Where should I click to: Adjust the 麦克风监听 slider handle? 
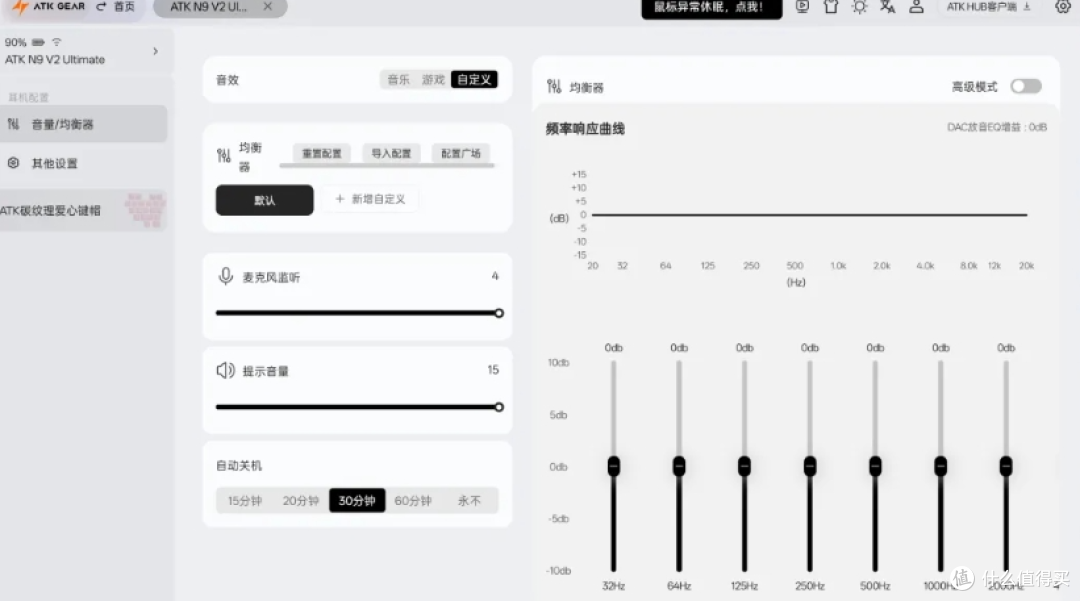click(x=499, y=313)
